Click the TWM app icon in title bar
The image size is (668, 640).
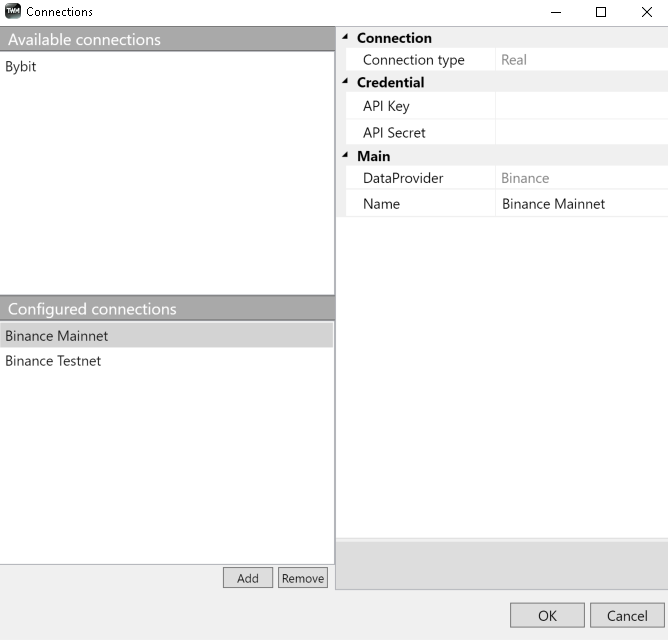13,11
